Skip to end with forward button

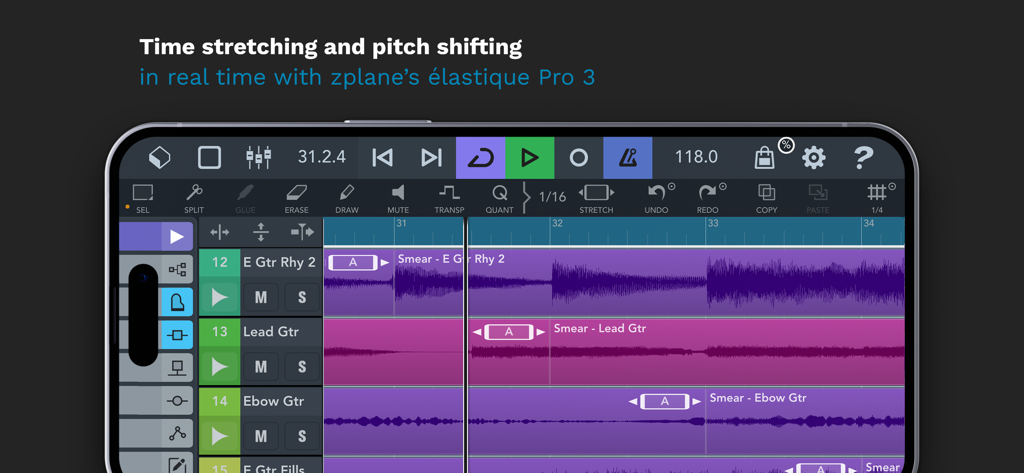(x=432, y=157)
